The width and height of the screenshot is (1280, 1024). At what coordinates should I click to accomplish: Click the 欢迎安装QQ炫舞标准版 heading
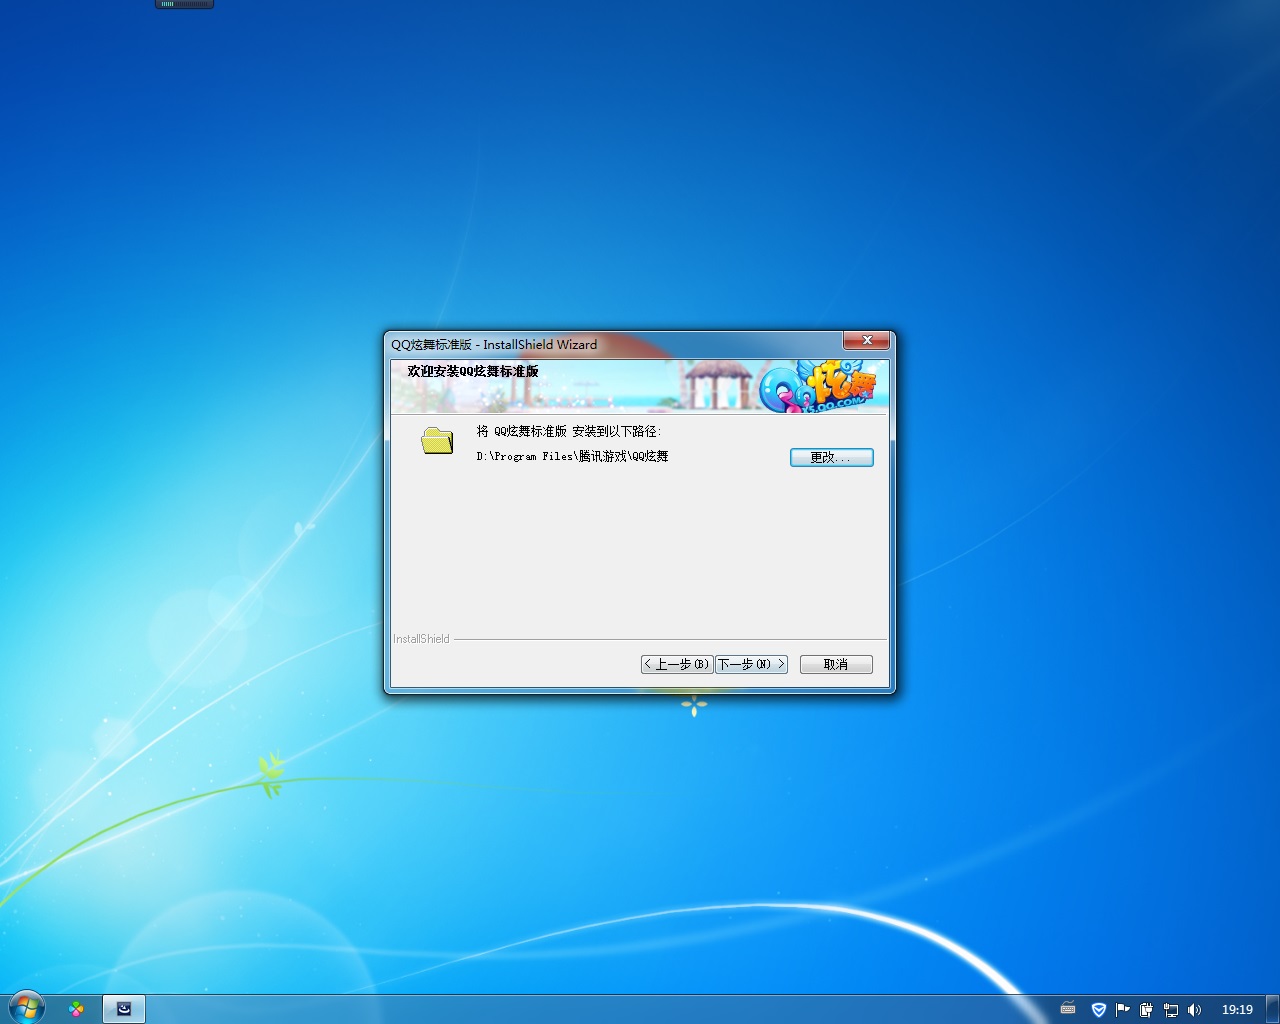[x=473, y=371]
